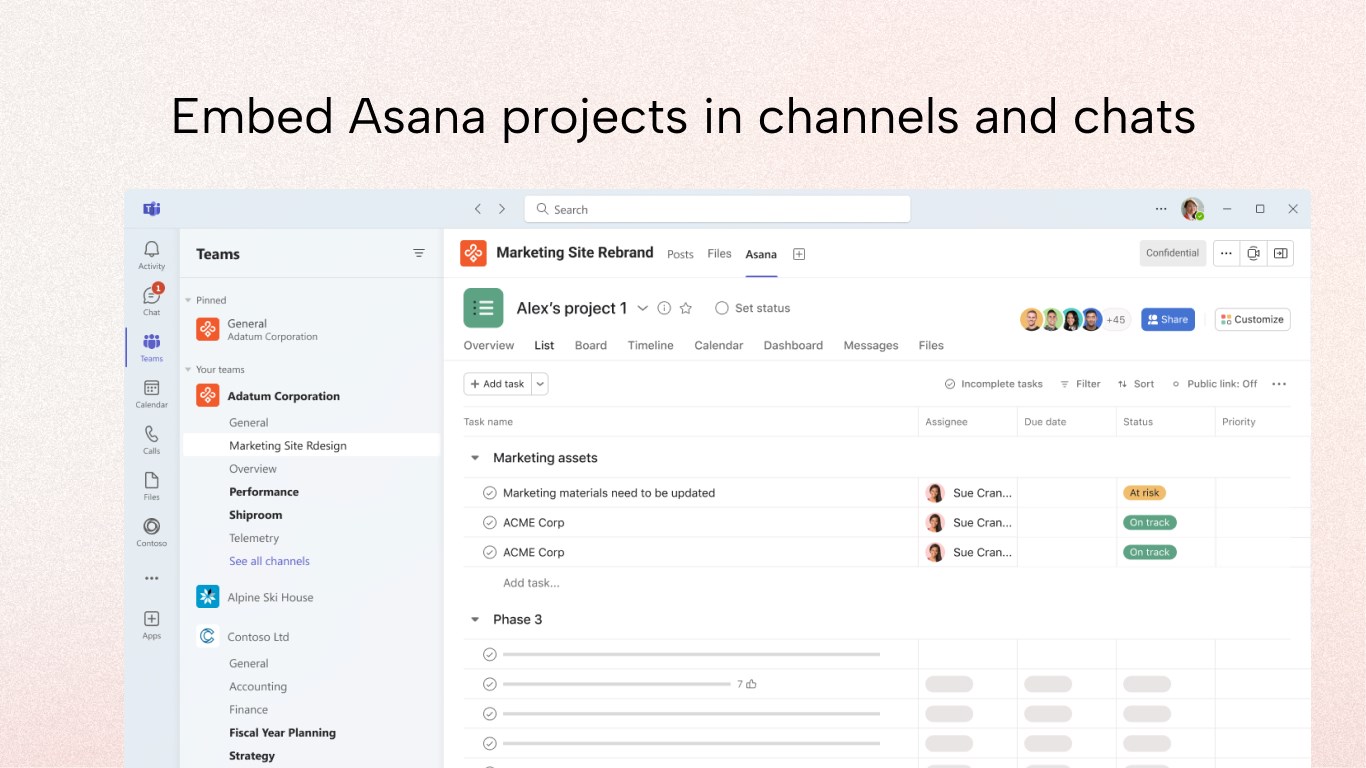Open the Apps store icon
The width and height of the screenshot is (1366, 768).
tap(151, 624)
